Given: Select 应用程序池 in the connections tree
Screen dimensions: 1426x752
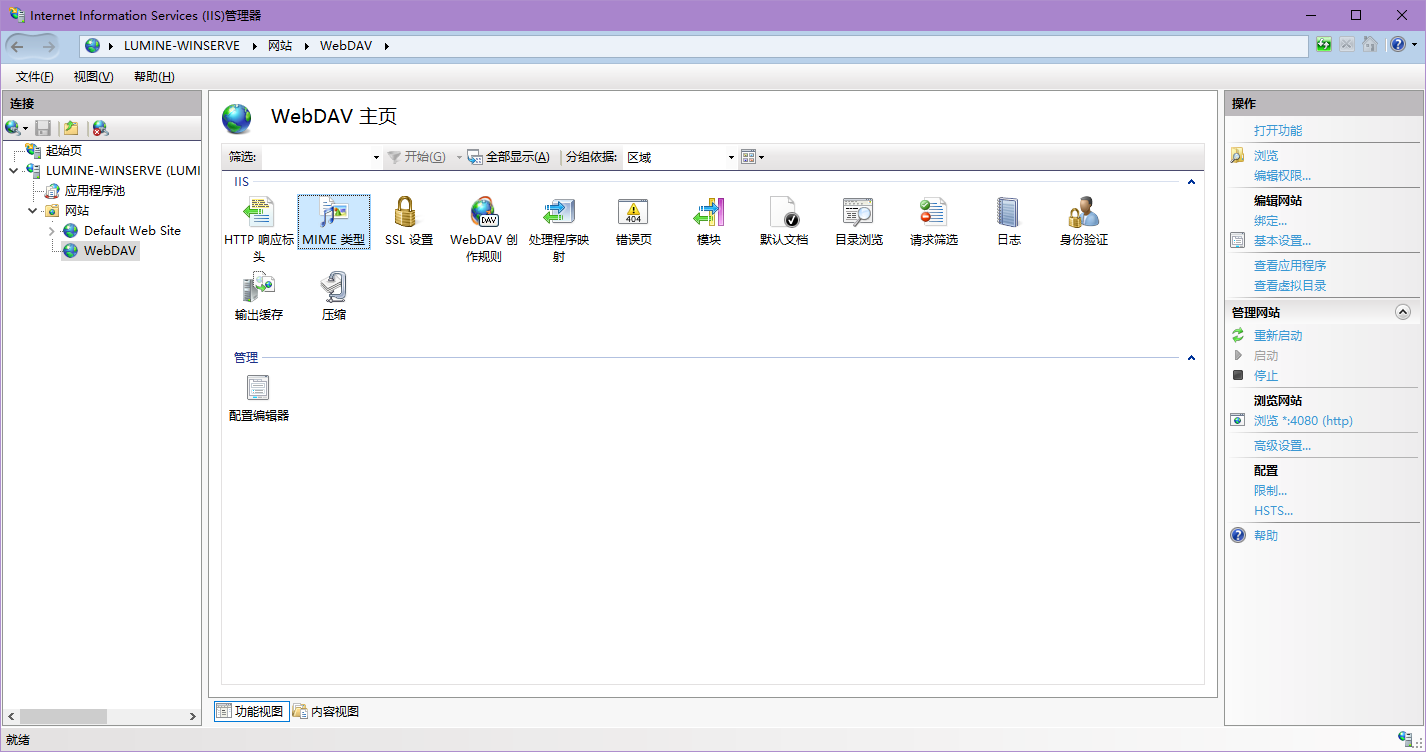Looking at the screenshot, I should [x=94, y=191].
